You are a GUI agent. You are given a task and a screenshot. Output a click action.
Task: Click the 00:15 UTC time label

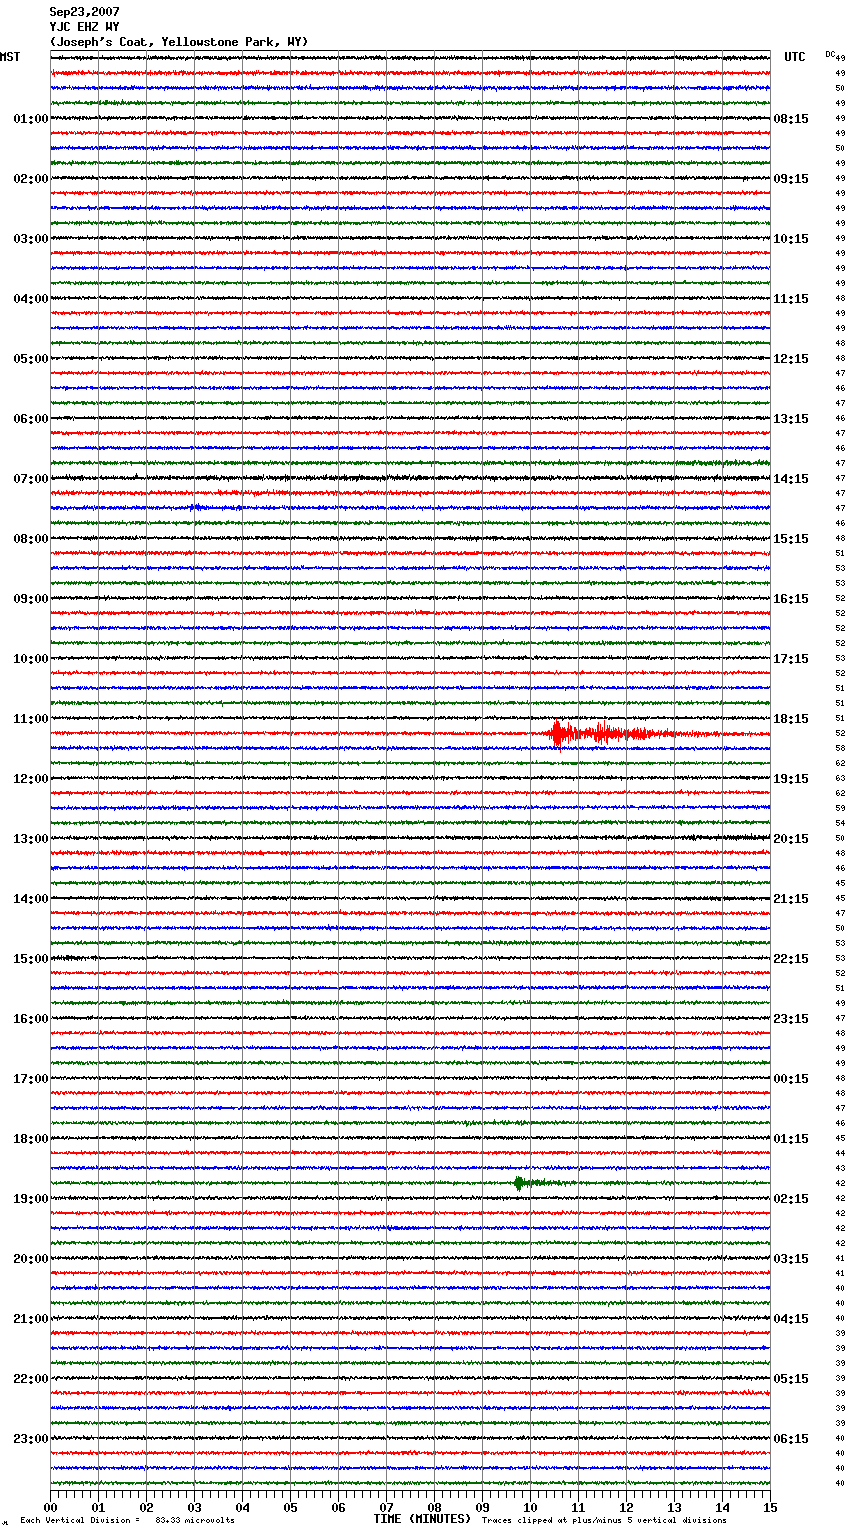pos(791,1079)
